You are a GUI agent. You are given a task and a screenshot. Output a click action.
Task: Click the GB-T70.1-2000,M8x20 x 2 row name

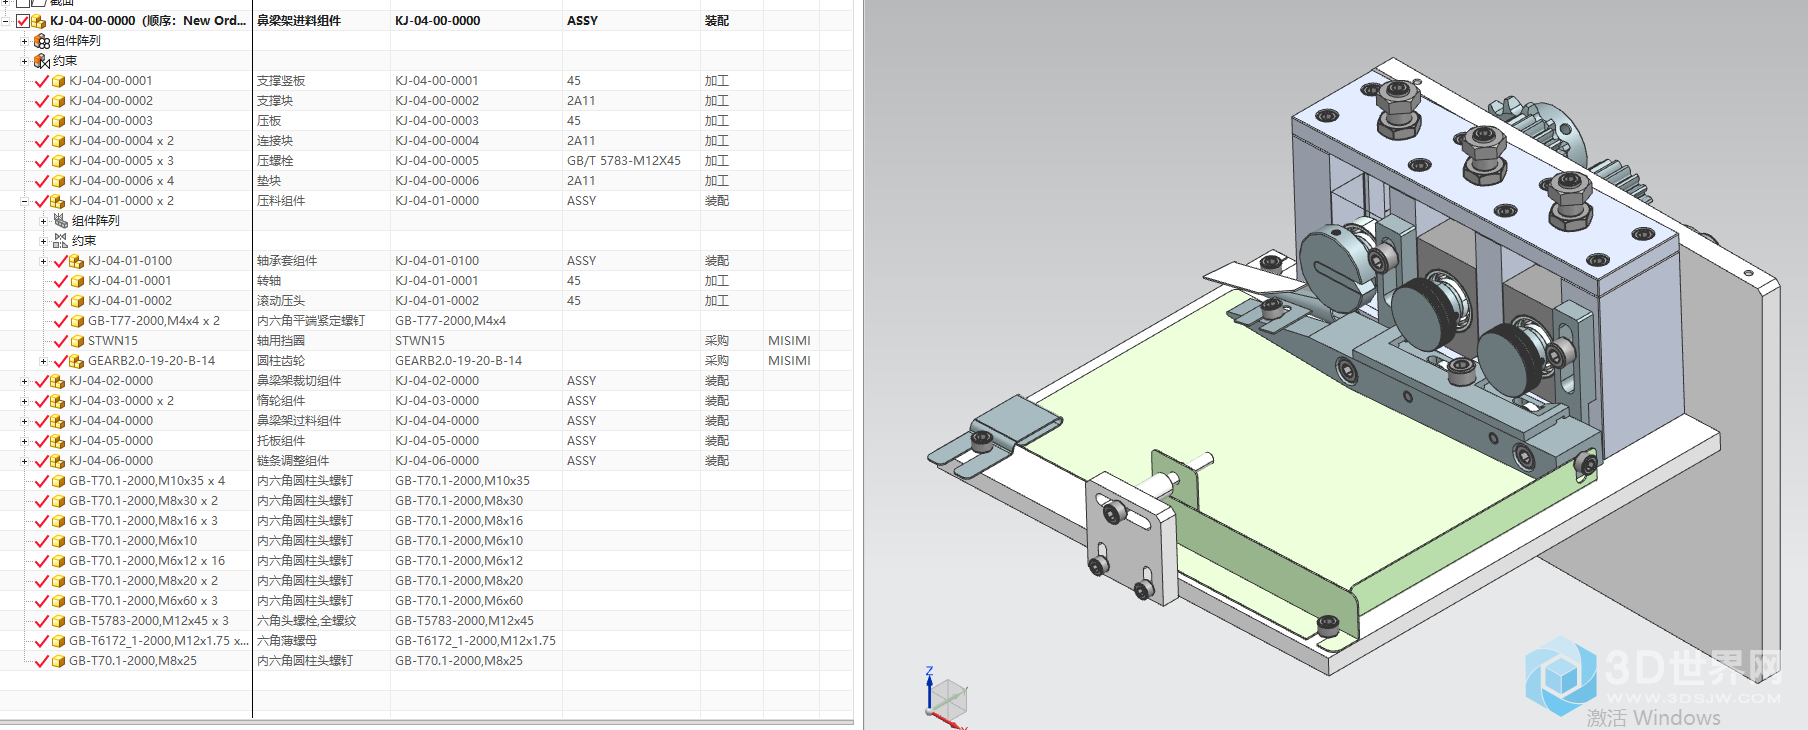143,581
